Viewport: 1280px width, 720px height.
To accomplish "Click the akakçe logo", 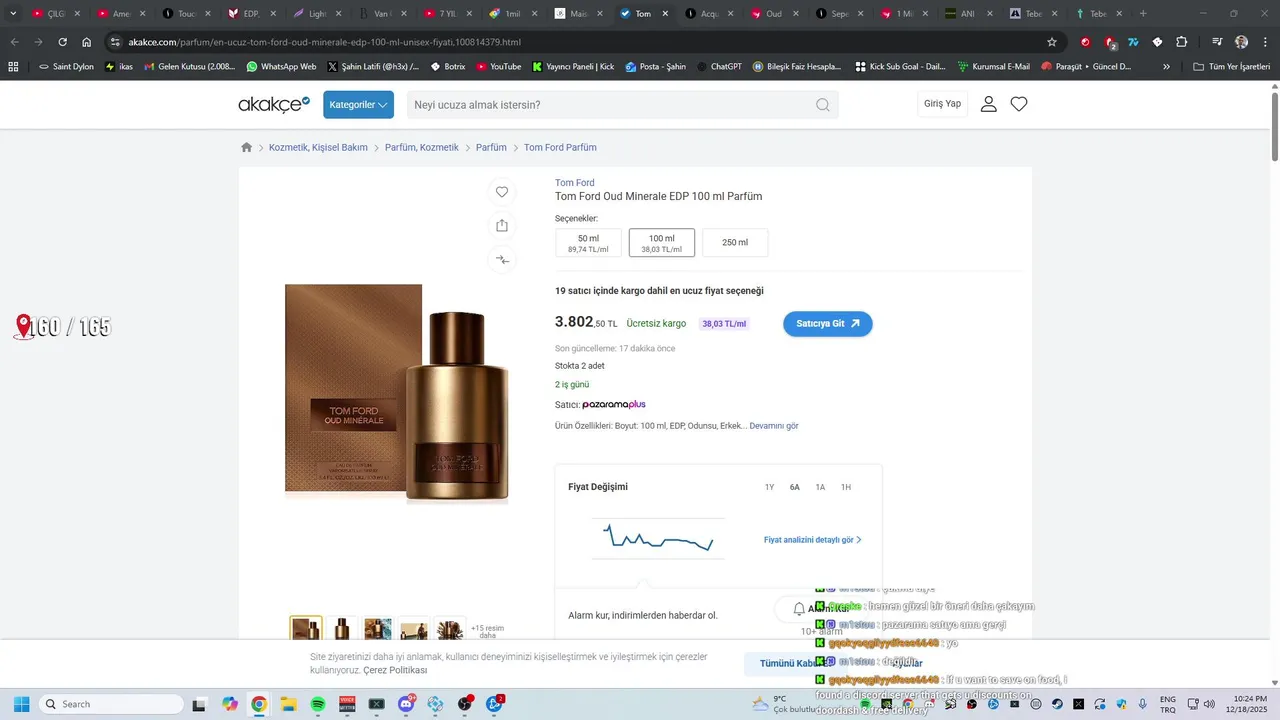I will pyautogui.click(x=274, y=104).
